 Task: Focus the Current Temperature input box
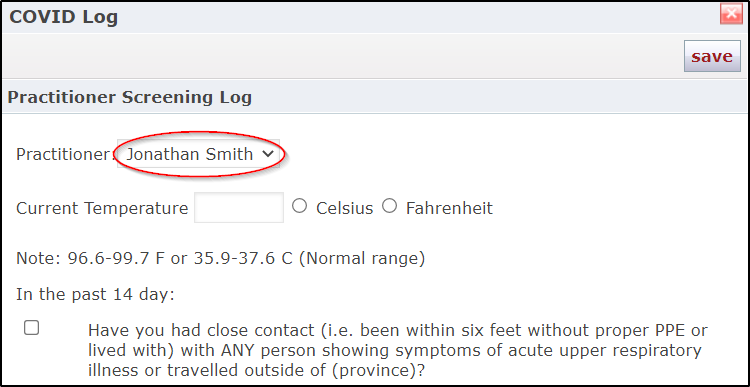(239, 208)
